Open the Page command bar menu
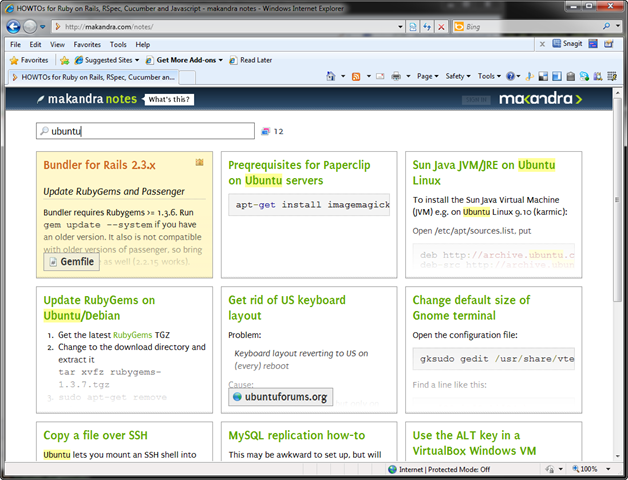 [x=427, y=76]
